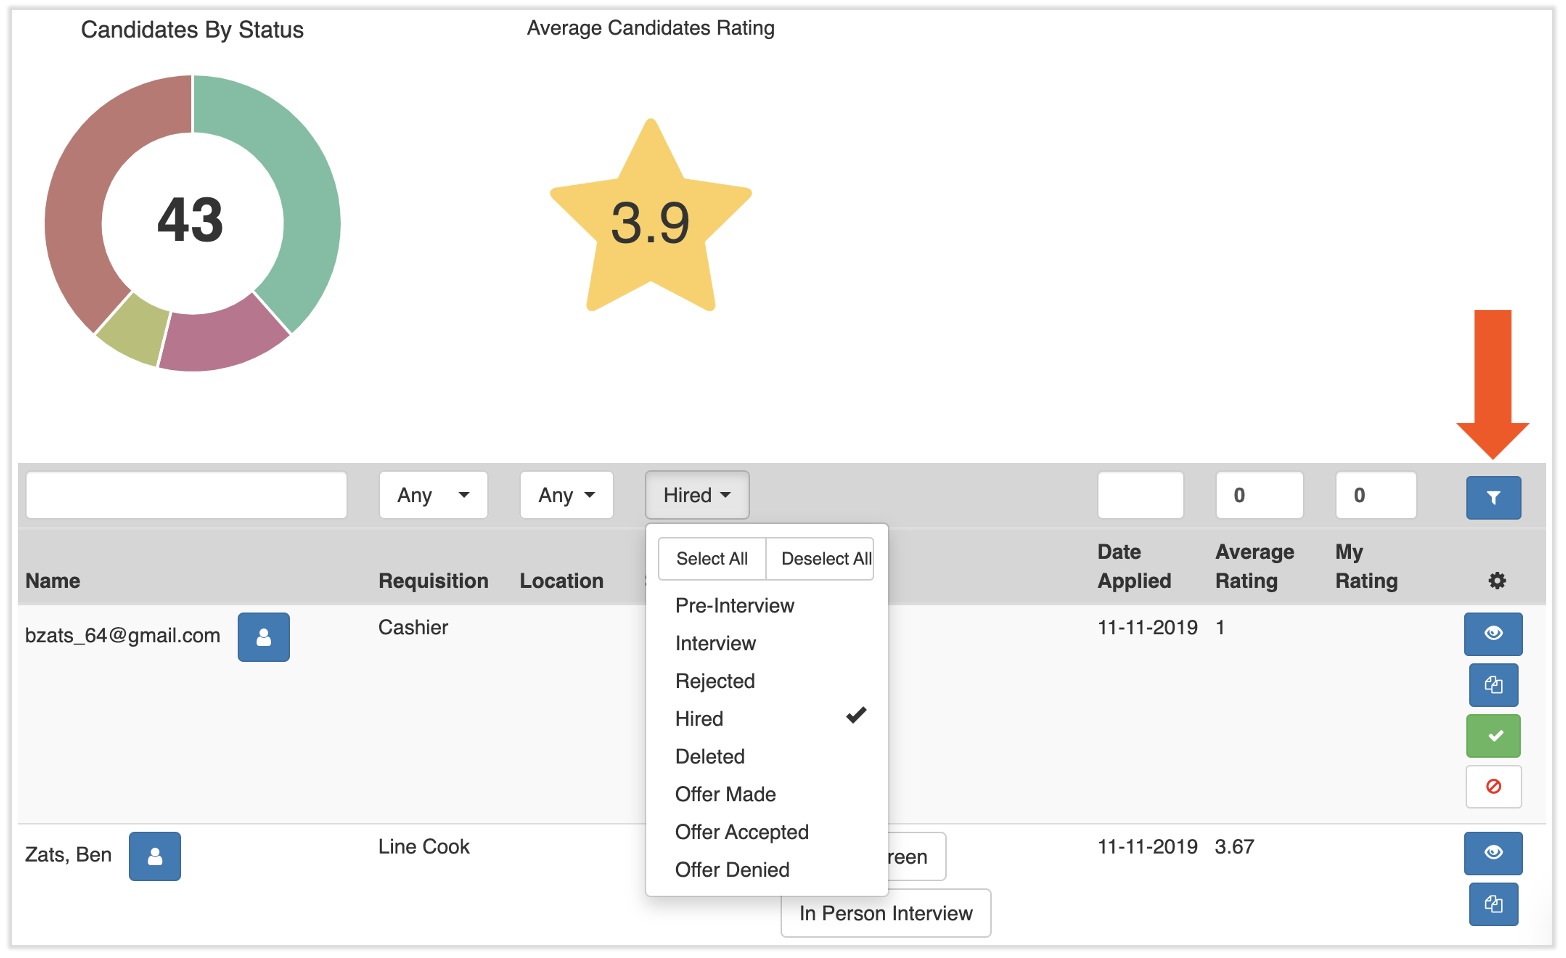Viewport: 1566px width, 958px height.
Task: Click copy icon in the Cashier row
Action: 1493,685
